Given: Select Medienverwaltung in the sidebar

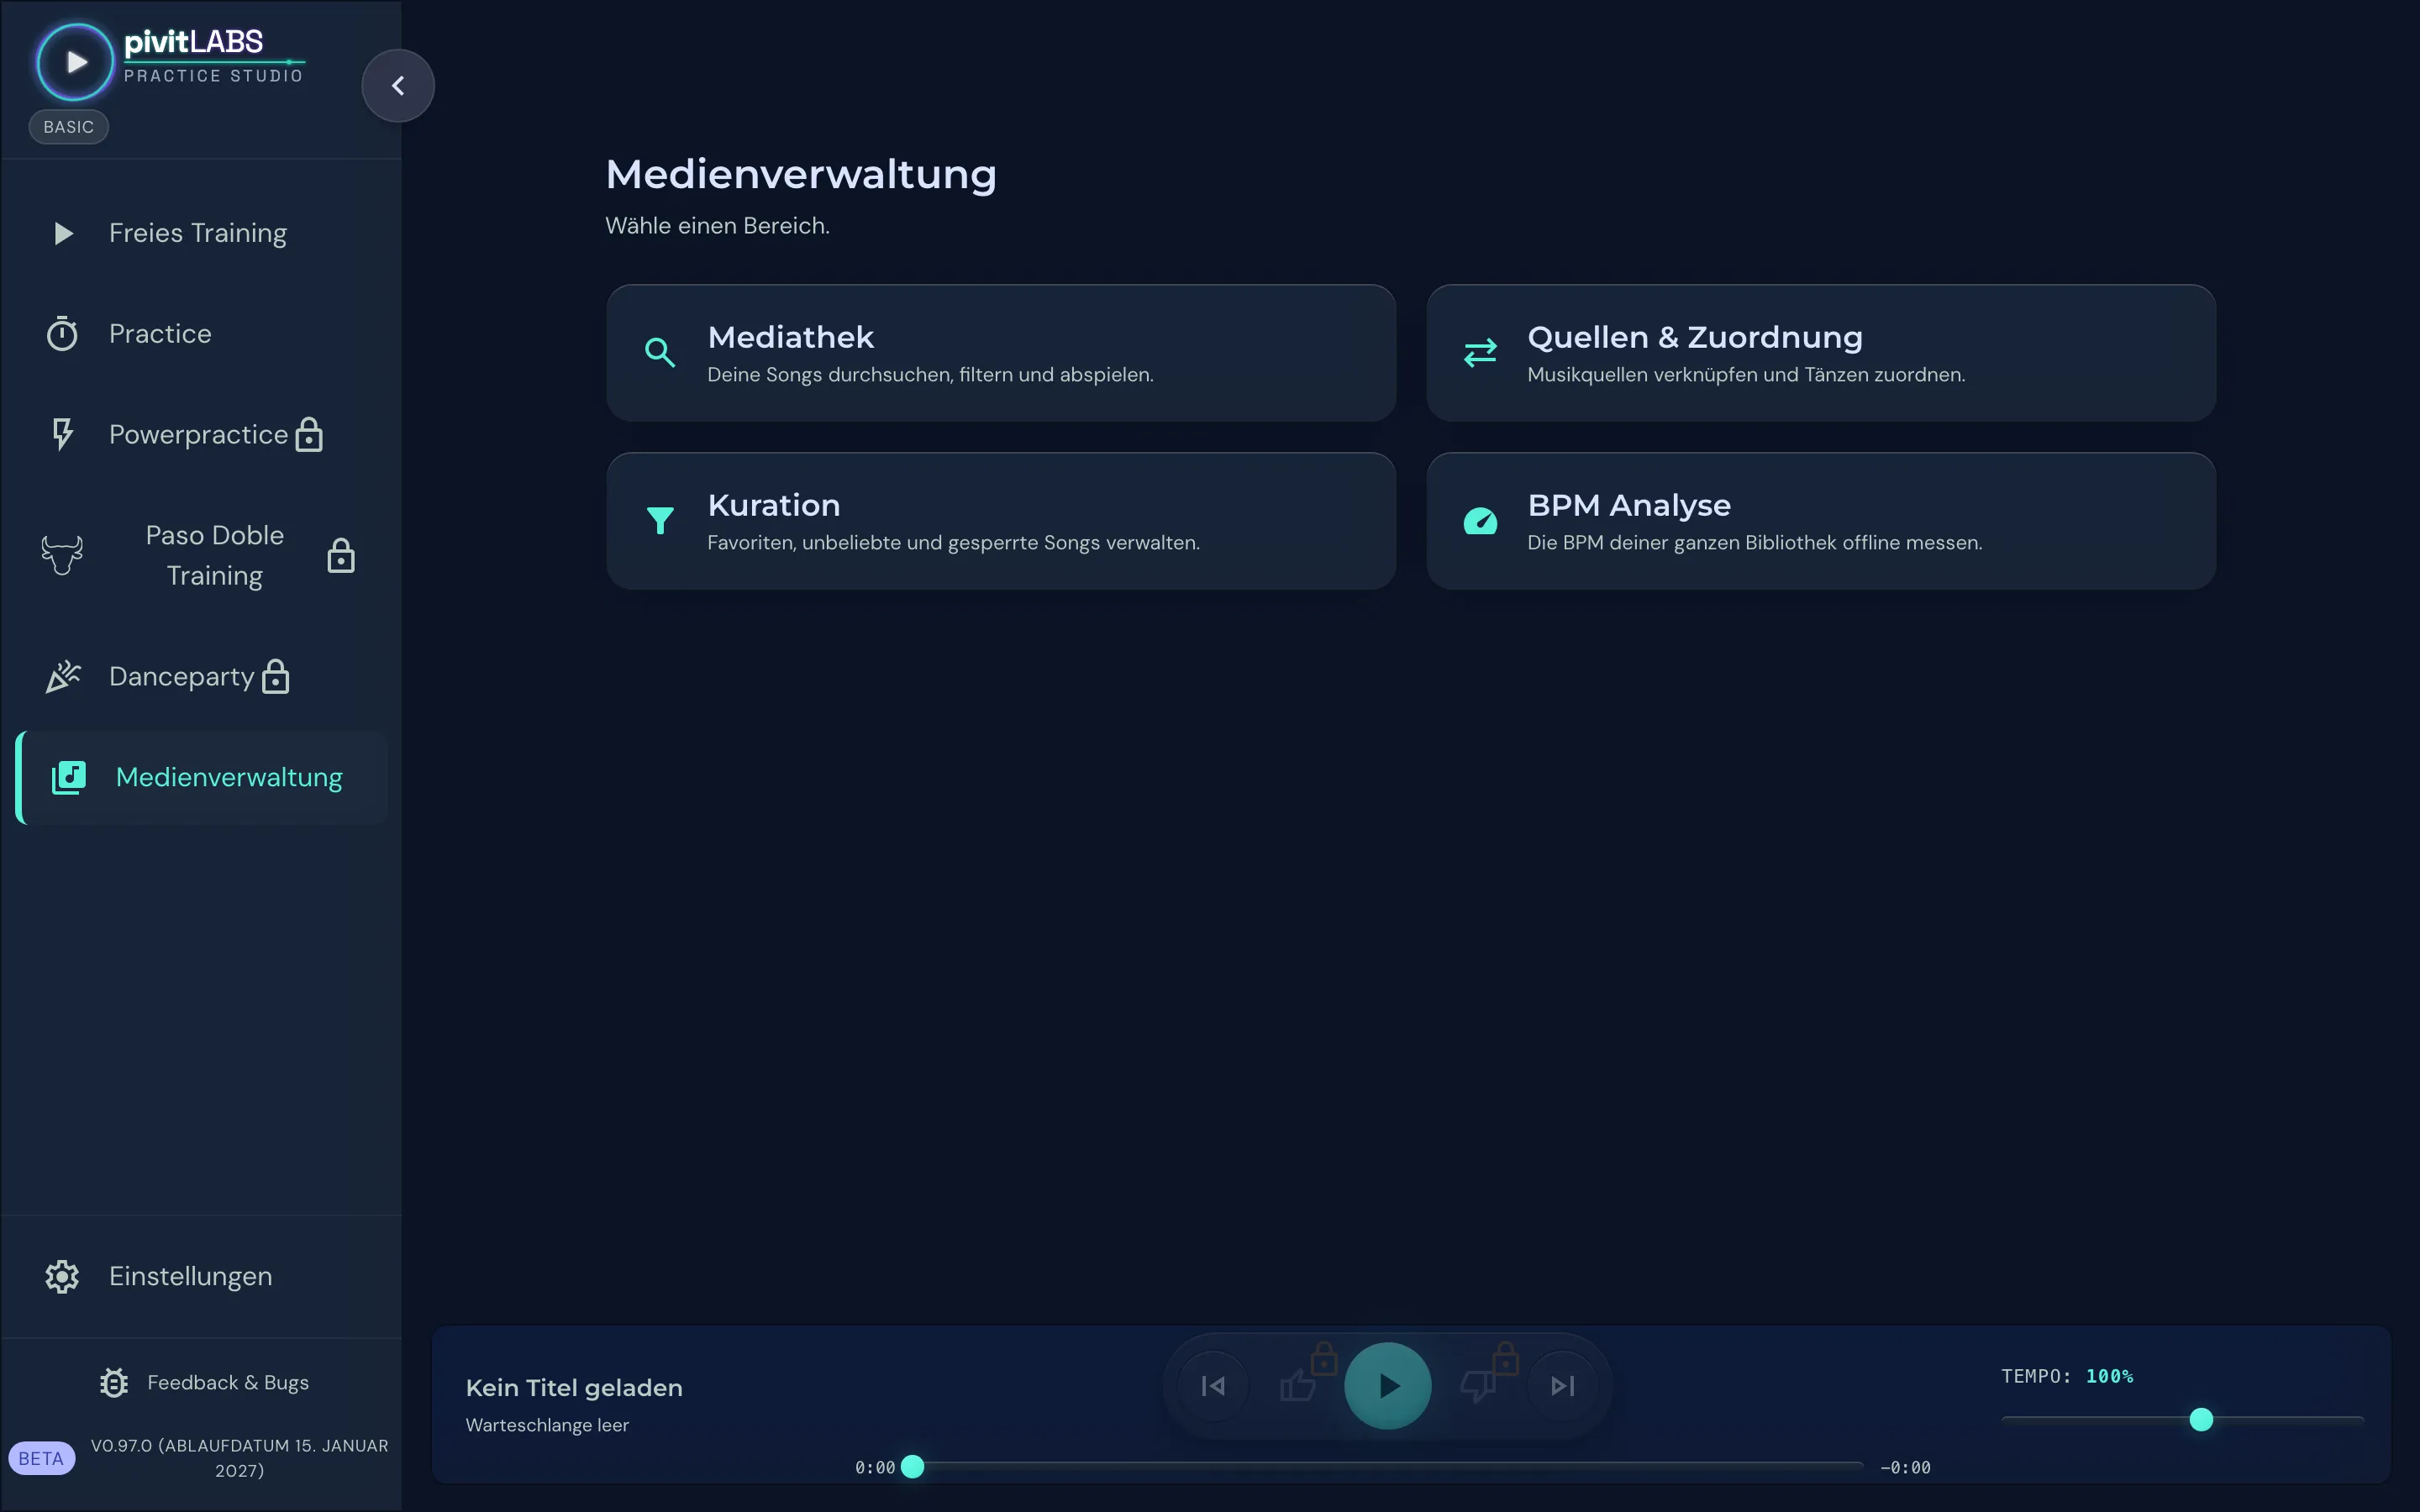Looking at the screenshot, I should point(202,777).
